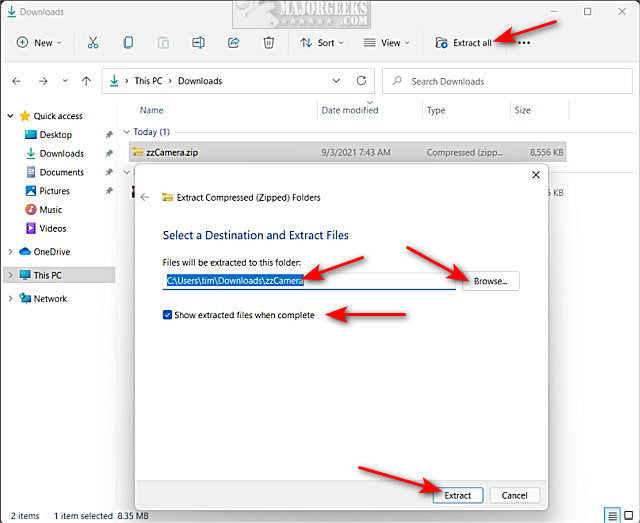The width and height of the screenshot is (640, 523).
Task: Click the Refresh icon by address bar
Action: 361,81
